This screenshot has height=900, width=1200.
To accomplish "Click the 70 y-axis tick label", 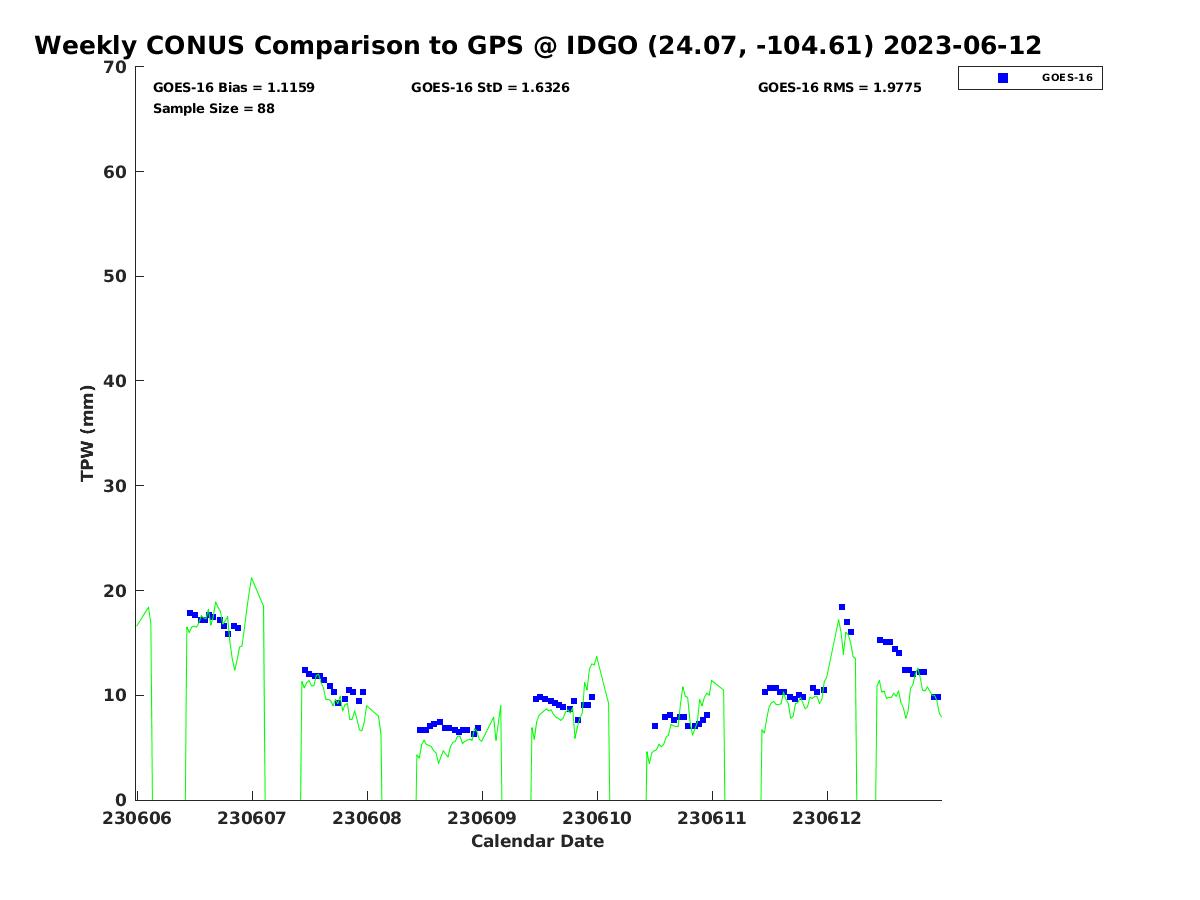I will [x=116, y=67].
